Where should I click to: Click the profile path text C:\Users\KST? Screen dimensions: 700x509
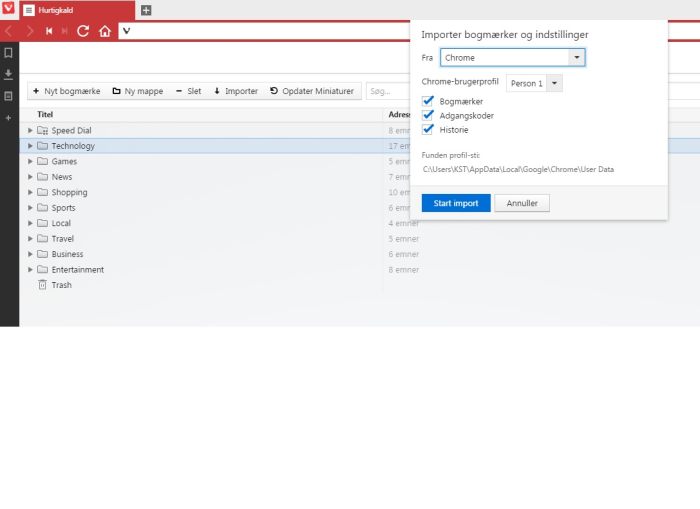(518, 169)
